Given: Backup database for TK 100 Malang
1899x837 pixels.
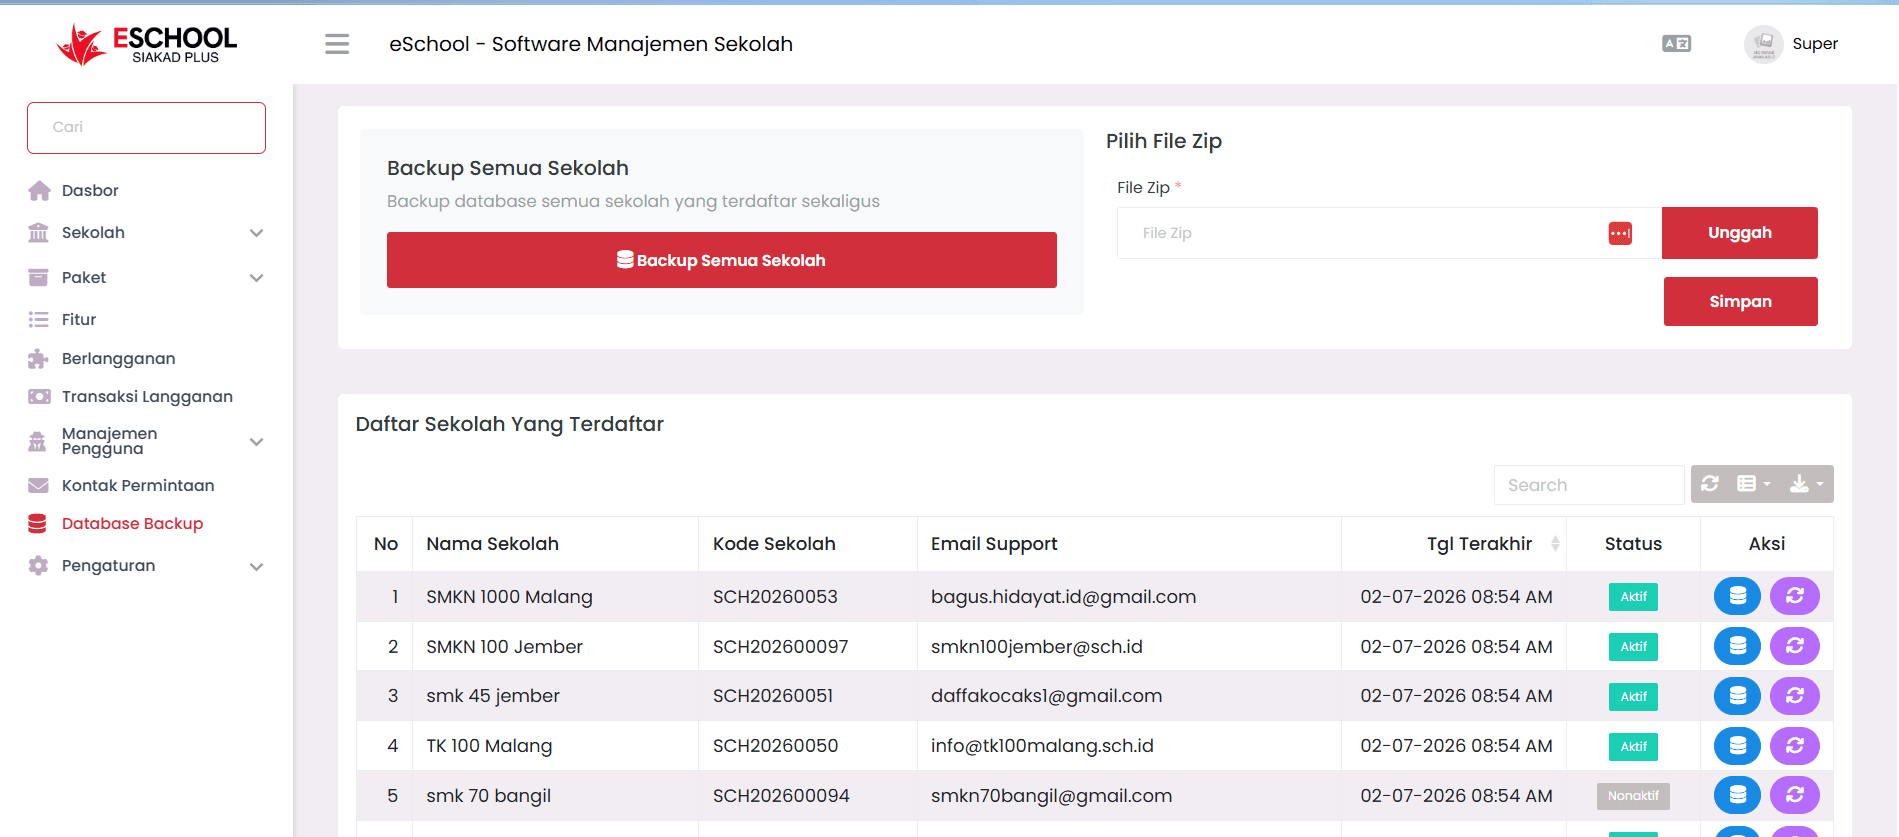Looking at the screenshot, I should tap(1738, 746).
